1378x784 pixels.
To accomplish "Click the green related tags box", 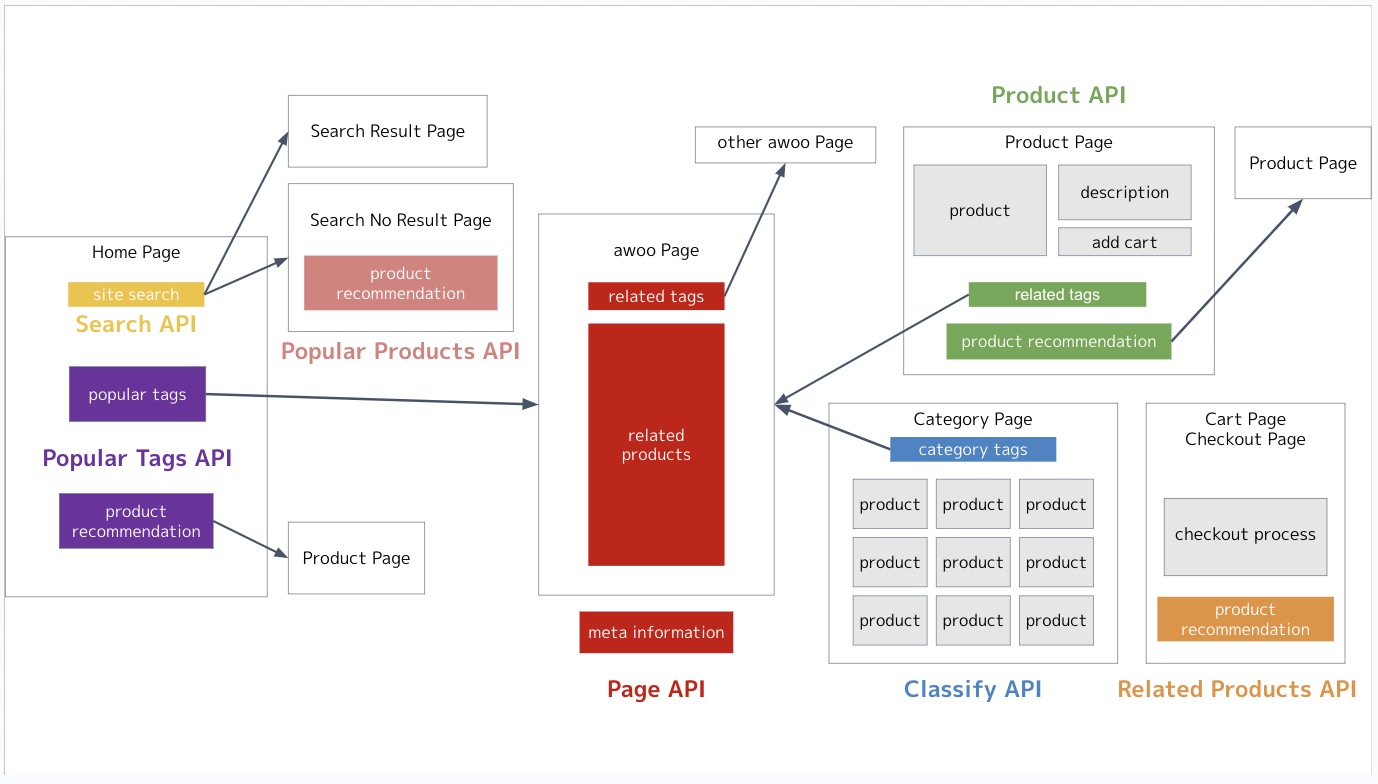I will coord(1057,294).
